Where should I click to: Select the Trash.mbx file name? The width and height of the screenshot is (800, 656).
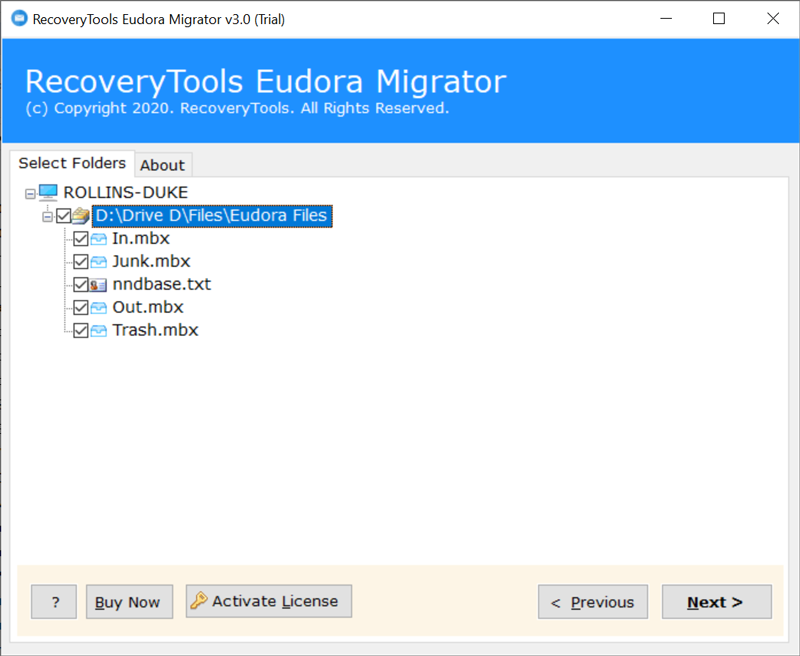coord(155,330)
